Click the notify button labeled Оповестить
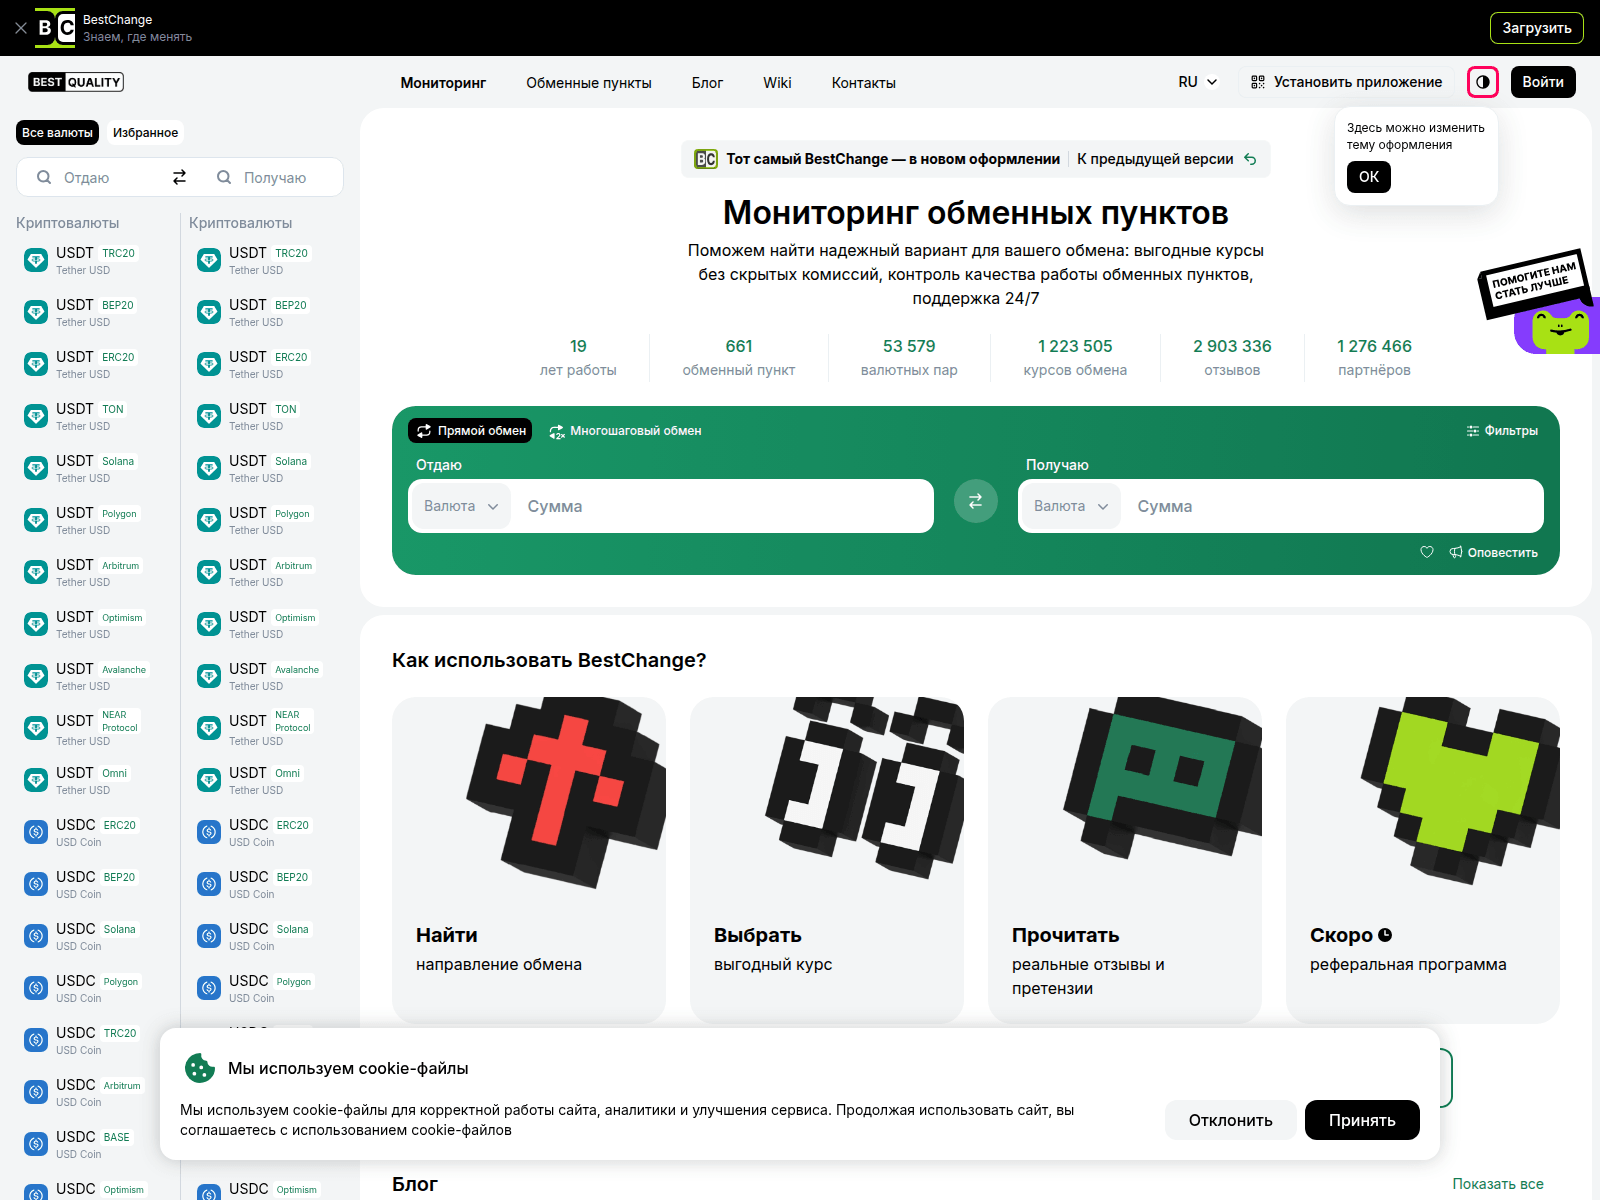Viewport: 1600px width, 1200px height. [1494, 552]
